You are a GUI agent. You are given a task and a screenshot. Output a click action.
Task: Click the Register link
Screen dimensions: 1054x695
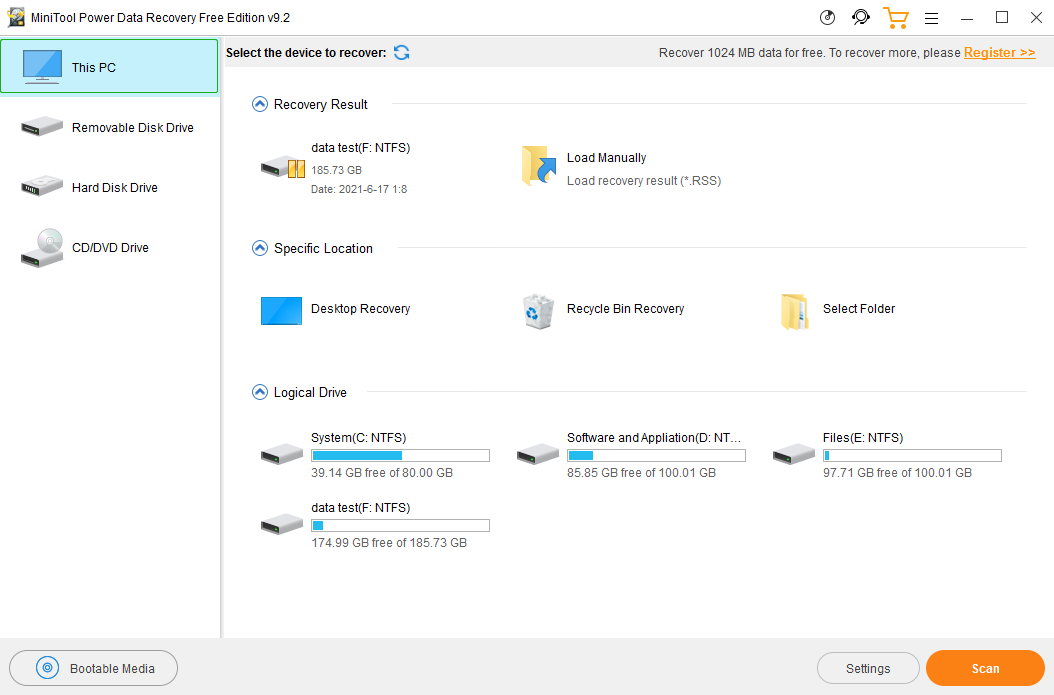click(x=999, y=53)
